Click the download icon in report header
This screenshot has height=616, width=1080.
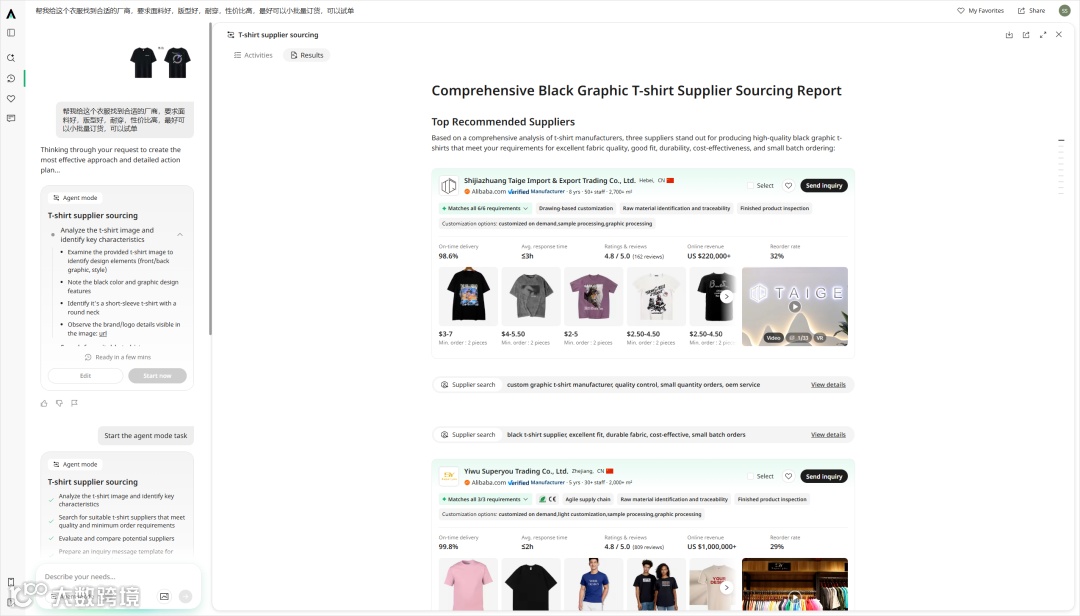[x=1009, y=34]
